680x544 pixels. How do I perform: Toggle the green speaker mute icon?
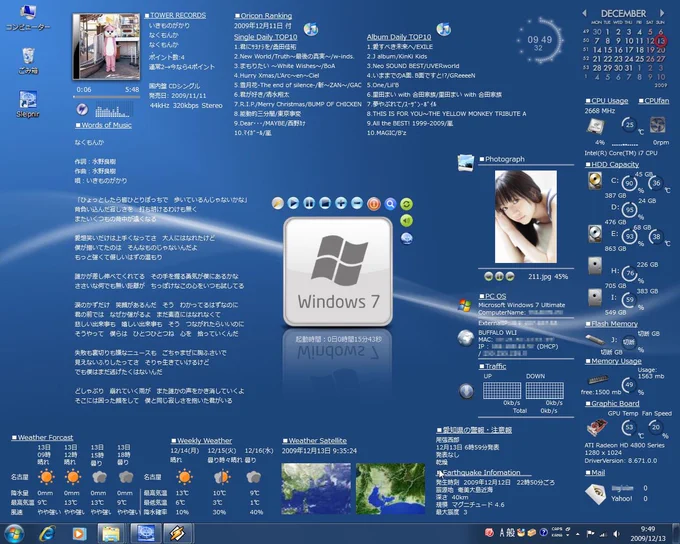[406, 221]
